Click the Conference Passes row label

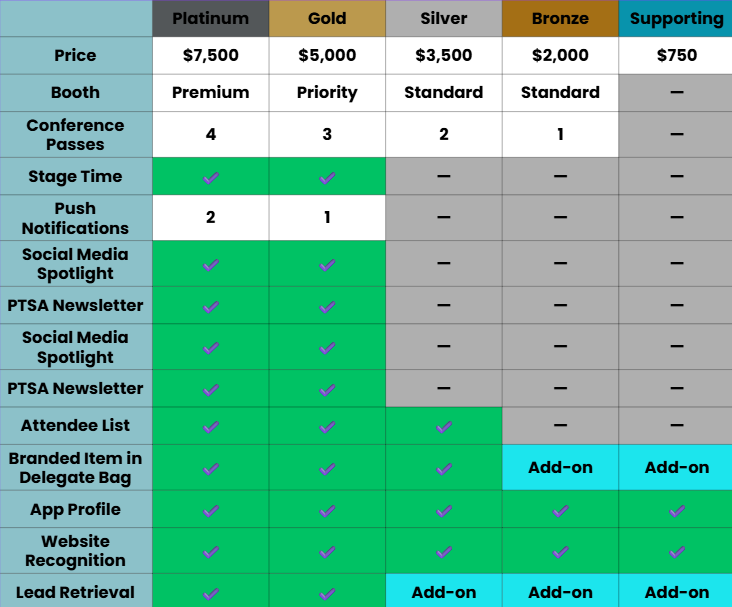76,134
